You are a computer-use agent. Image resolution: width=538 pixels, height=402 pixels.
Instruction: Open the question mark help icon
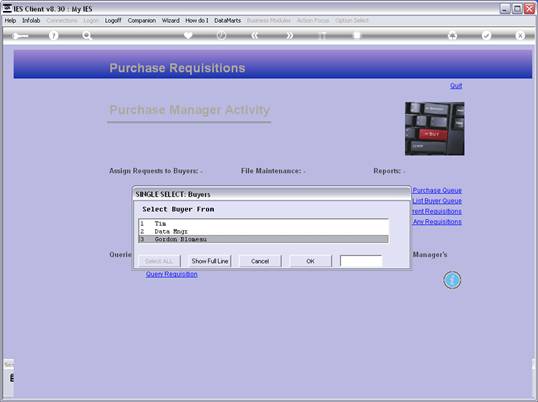click(53, 35)
